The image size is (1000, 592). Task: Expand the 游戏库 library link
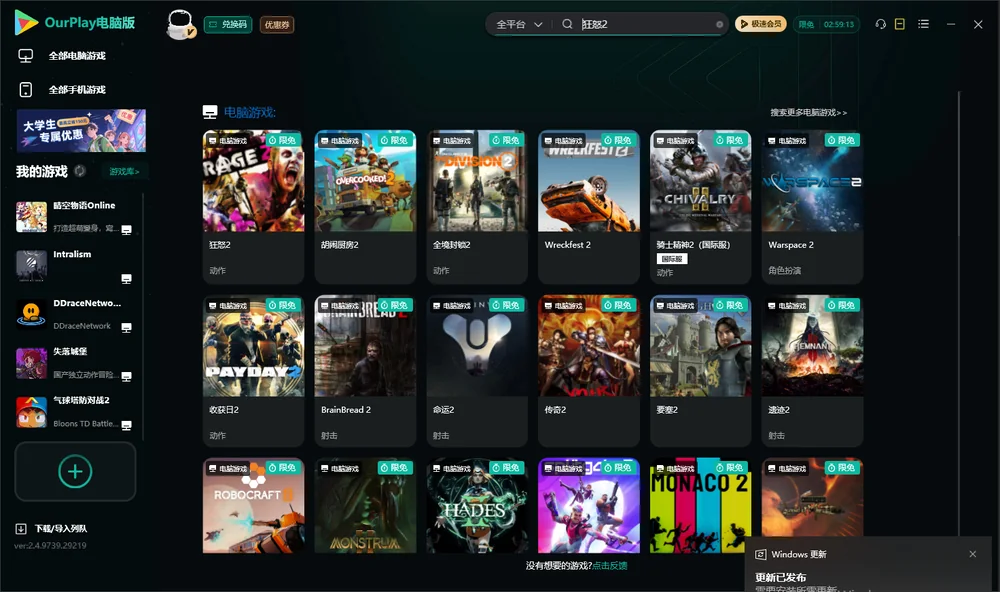tap(124, 171)
